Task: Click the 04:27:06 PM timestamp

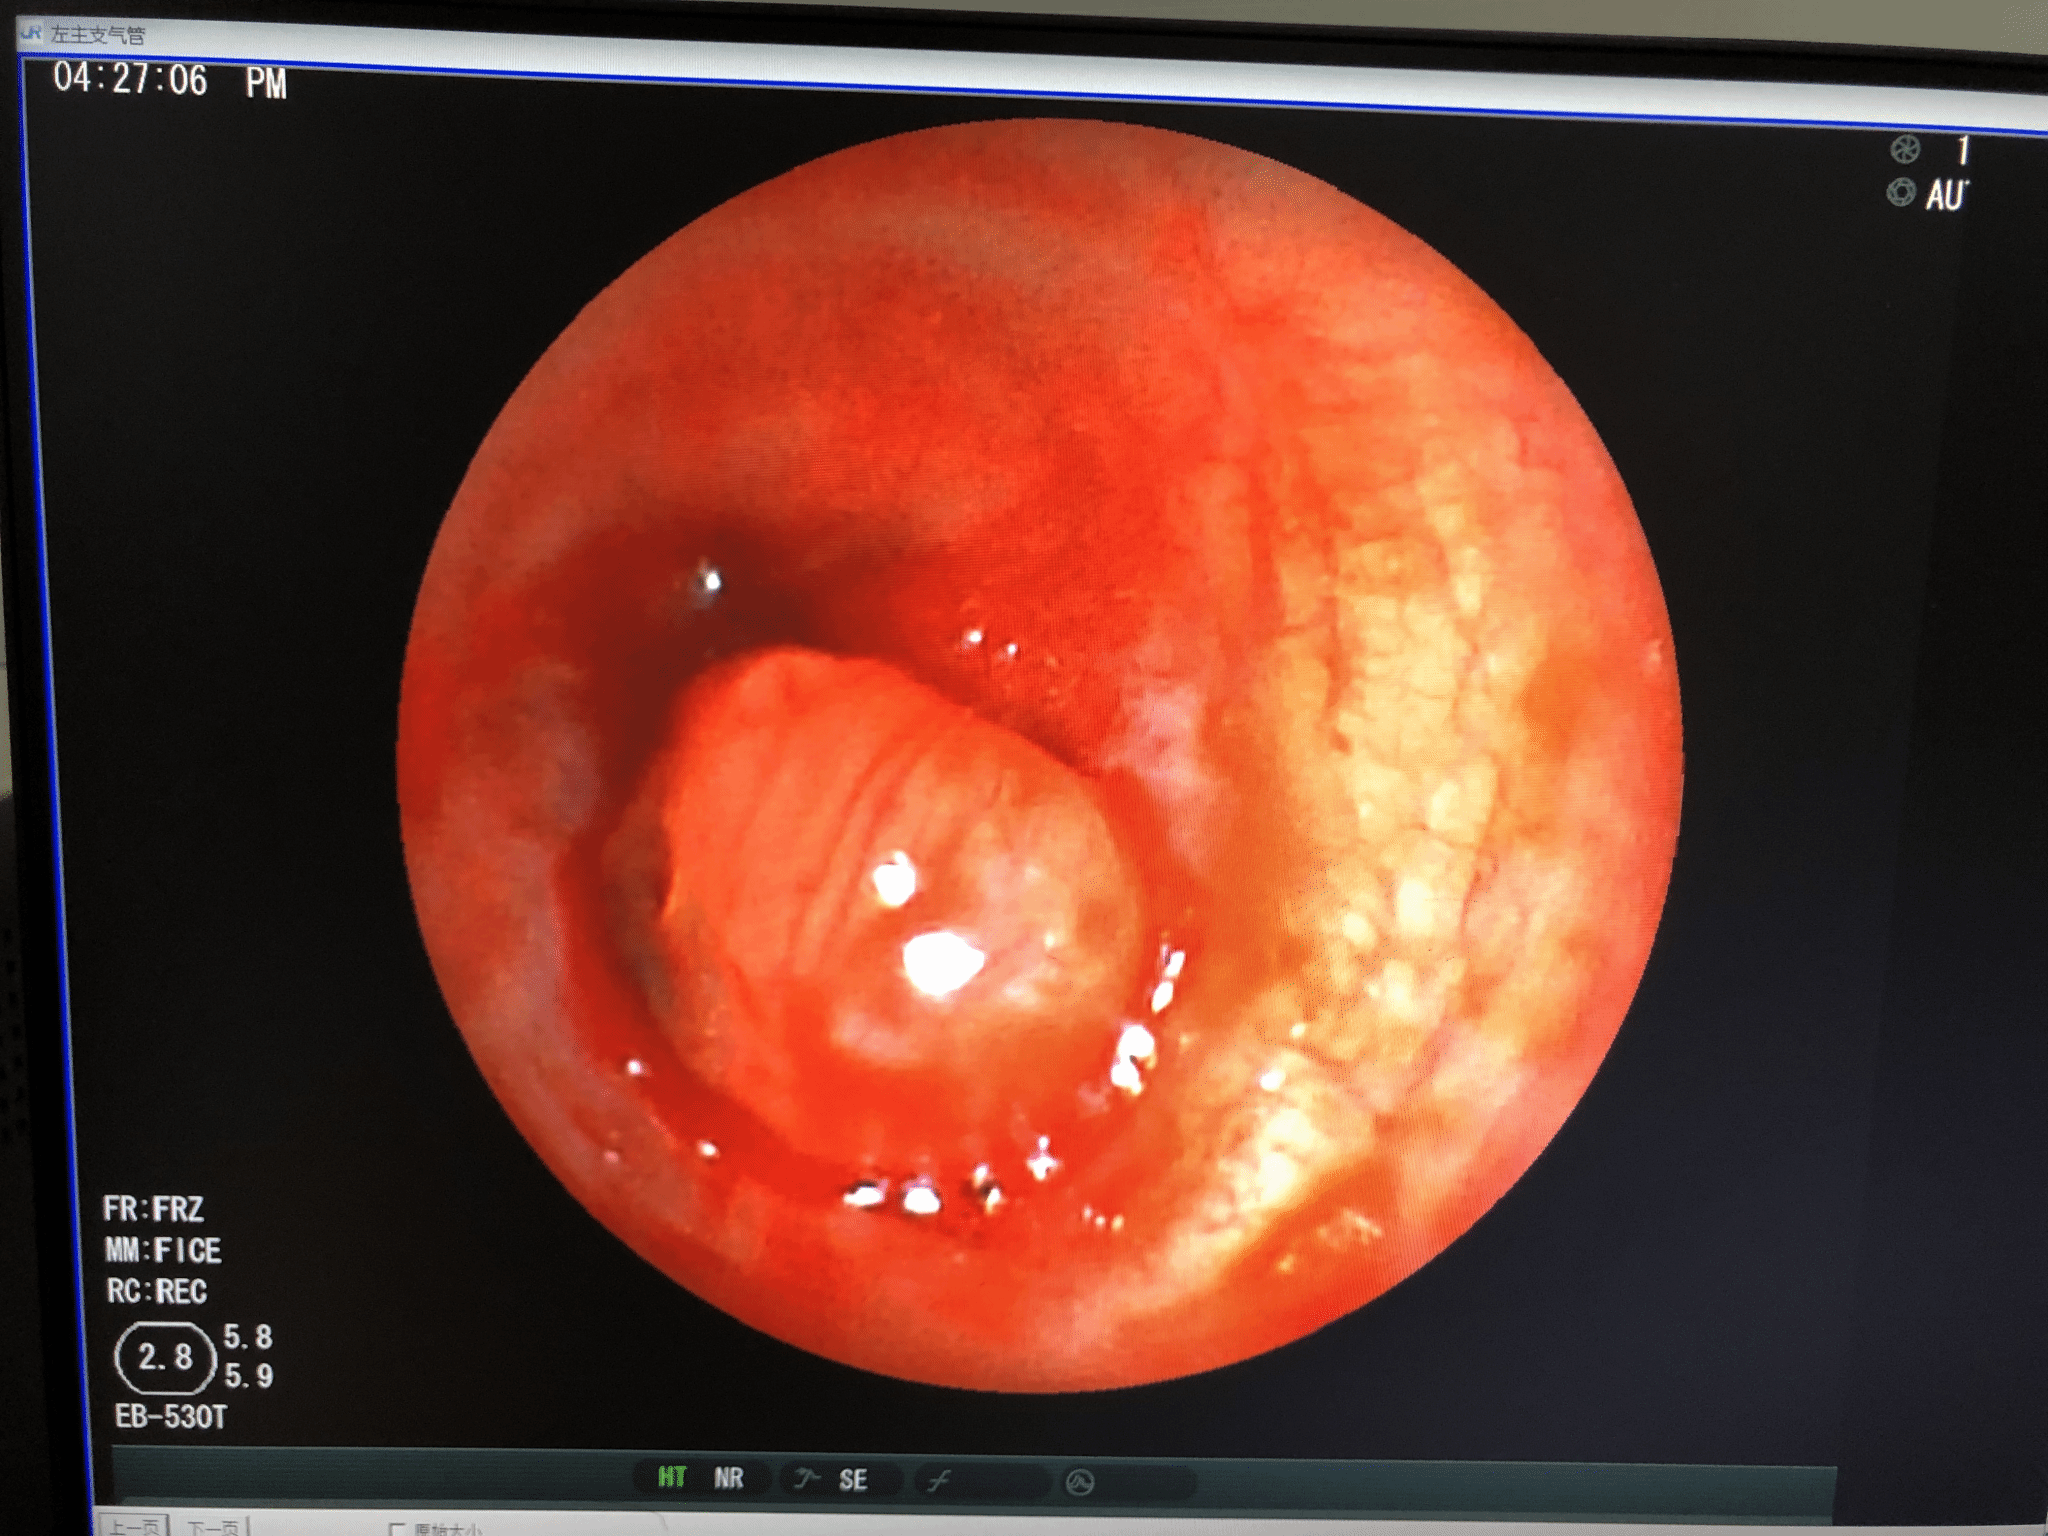Action: (x=170, y=80)
